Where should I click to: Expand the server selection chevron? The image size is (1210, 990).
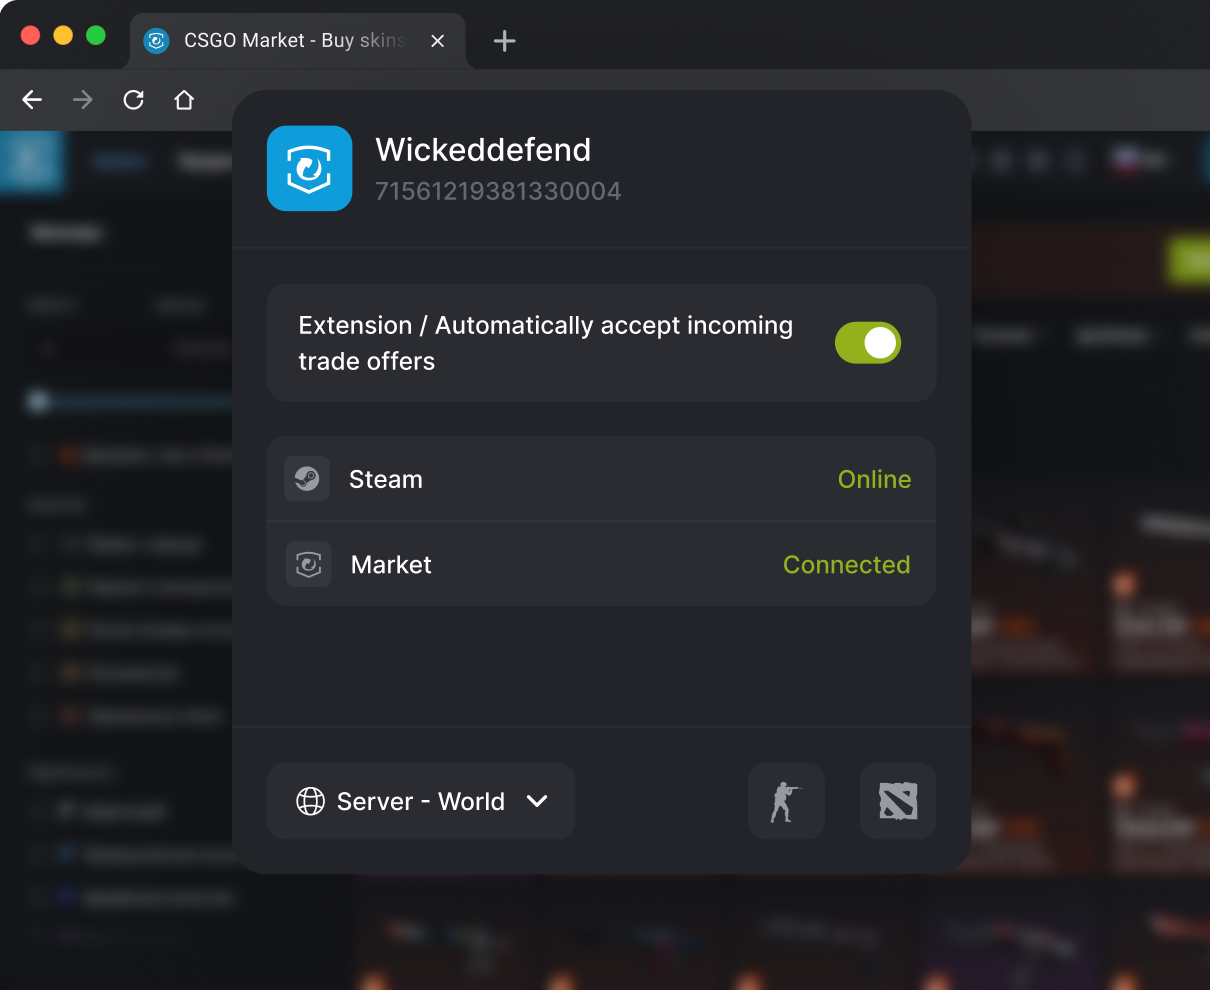pyautogui.click(x=537, y=801)
